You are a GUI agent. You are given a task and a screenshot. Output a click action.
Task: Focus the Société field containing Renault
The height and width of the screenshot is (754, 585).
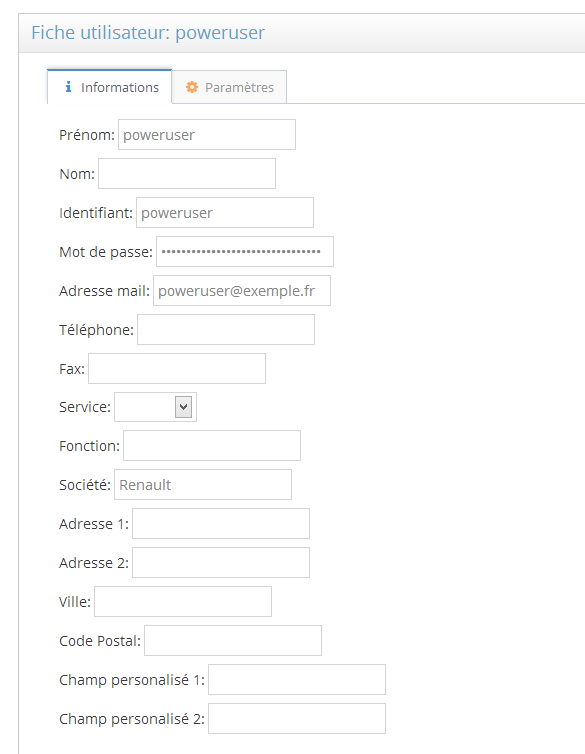pyautogui.click(x=203, y=484)
